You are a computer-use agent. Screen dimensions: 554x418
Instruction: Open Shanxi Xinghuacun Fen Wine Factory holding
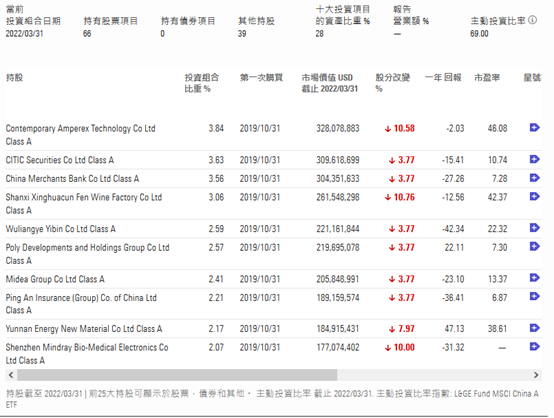84,203
